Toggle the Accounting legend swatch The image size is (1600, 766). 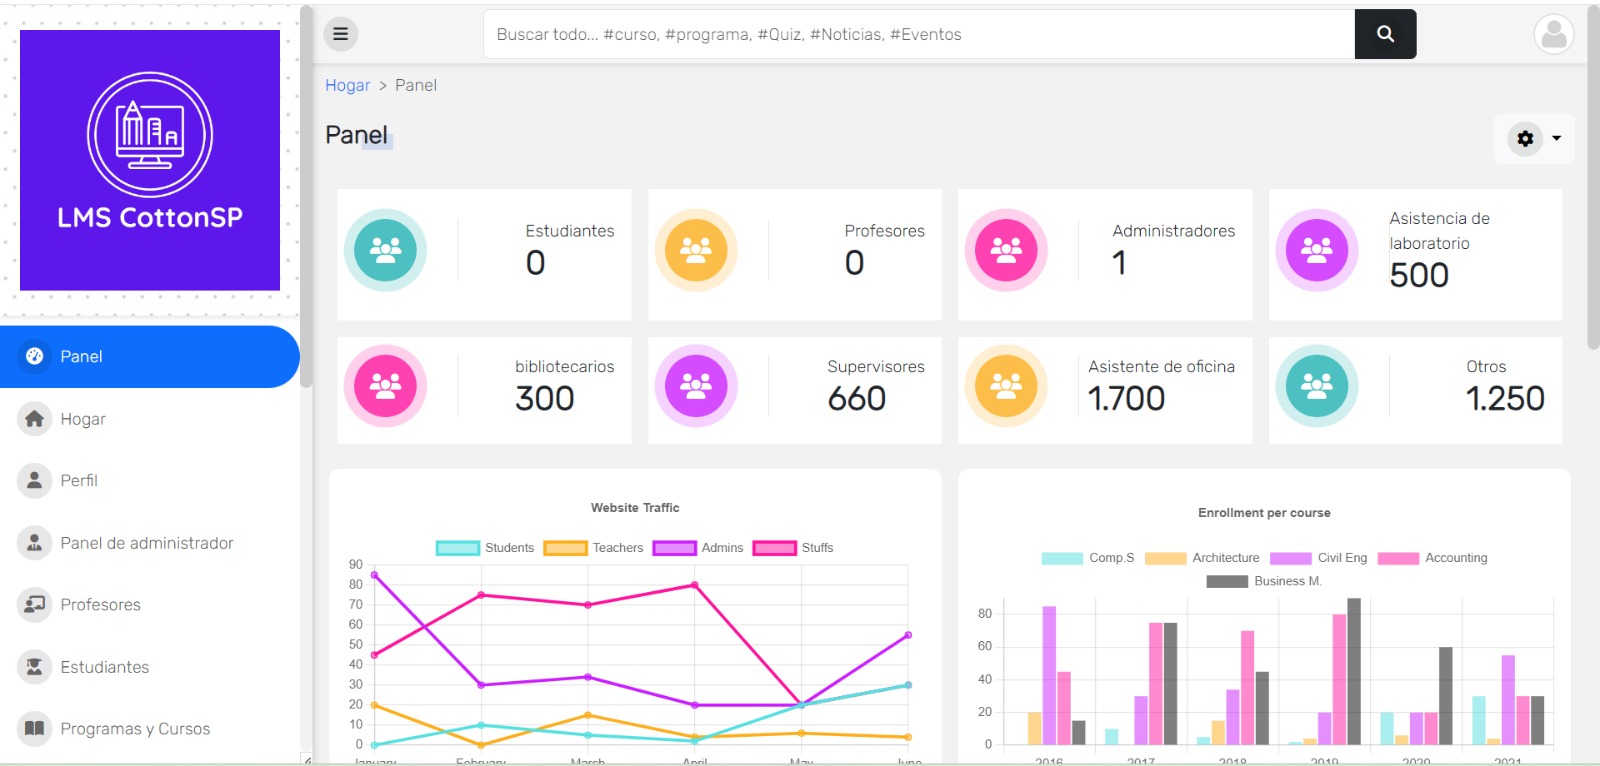pyautogui.click(x=1398, y=558)
